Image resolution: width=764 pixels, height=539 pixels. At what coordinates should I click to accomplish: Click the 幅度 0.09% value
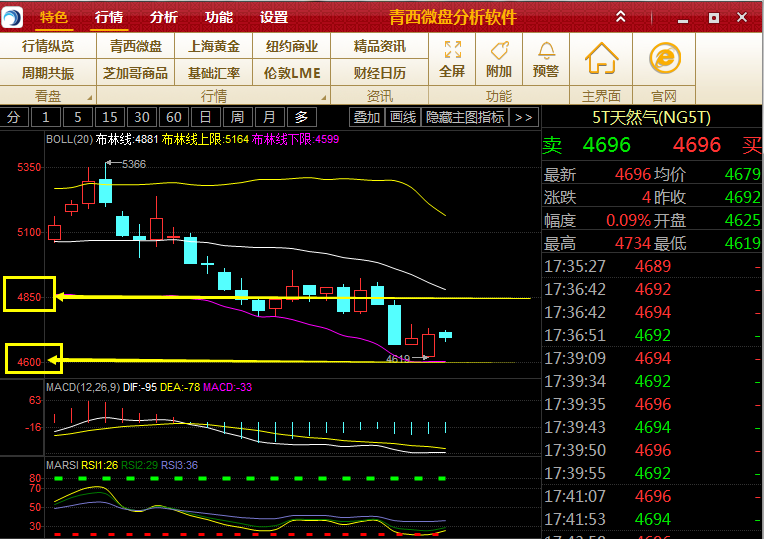[629, 220]
